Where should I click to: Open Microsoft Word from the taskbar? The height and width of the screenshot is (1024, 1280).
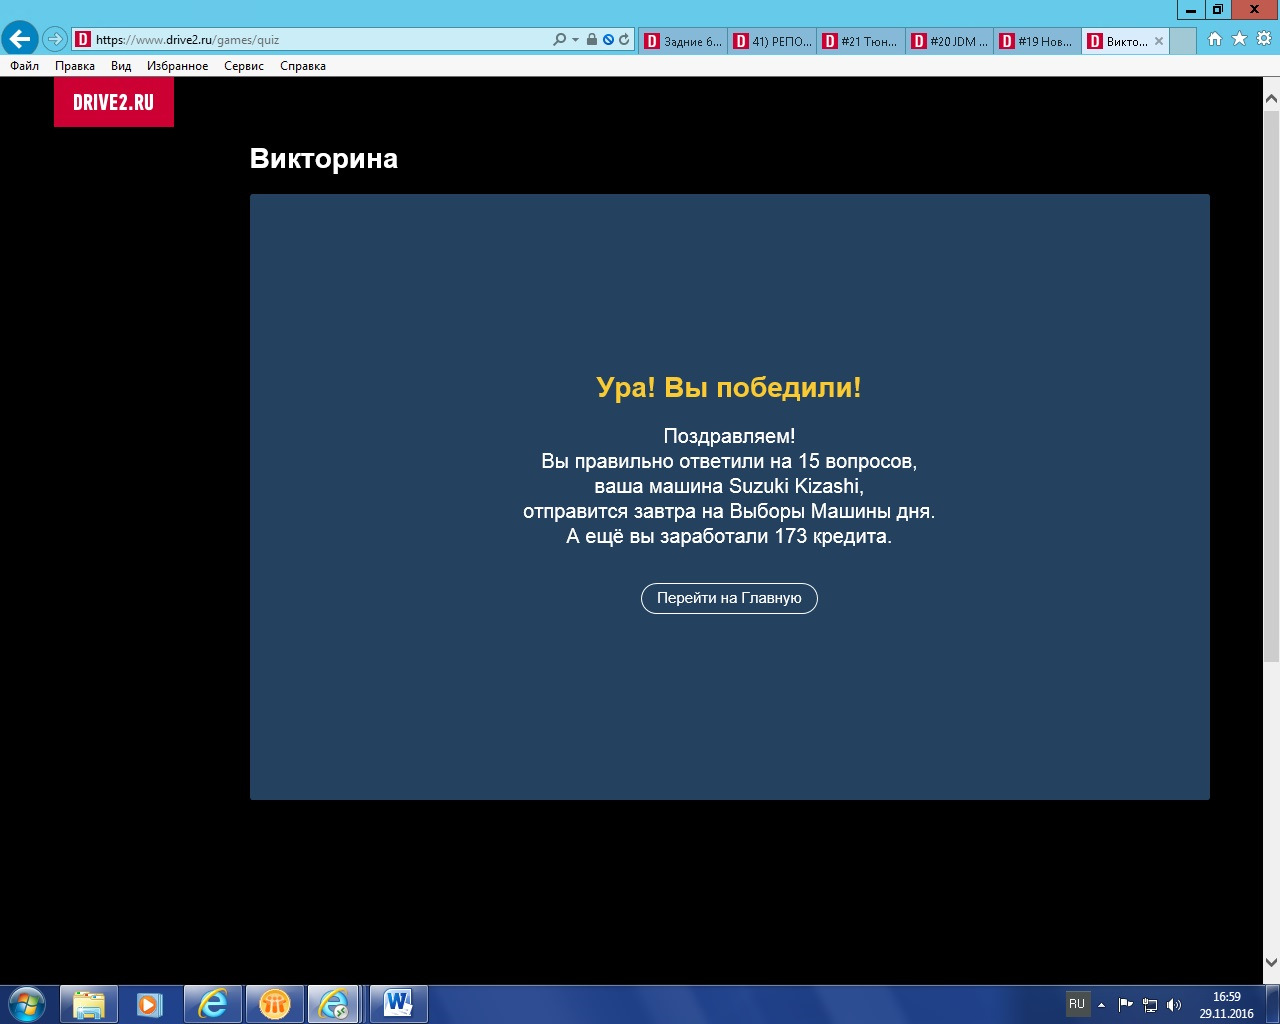pyautogui.click(x=398, y=1004)
